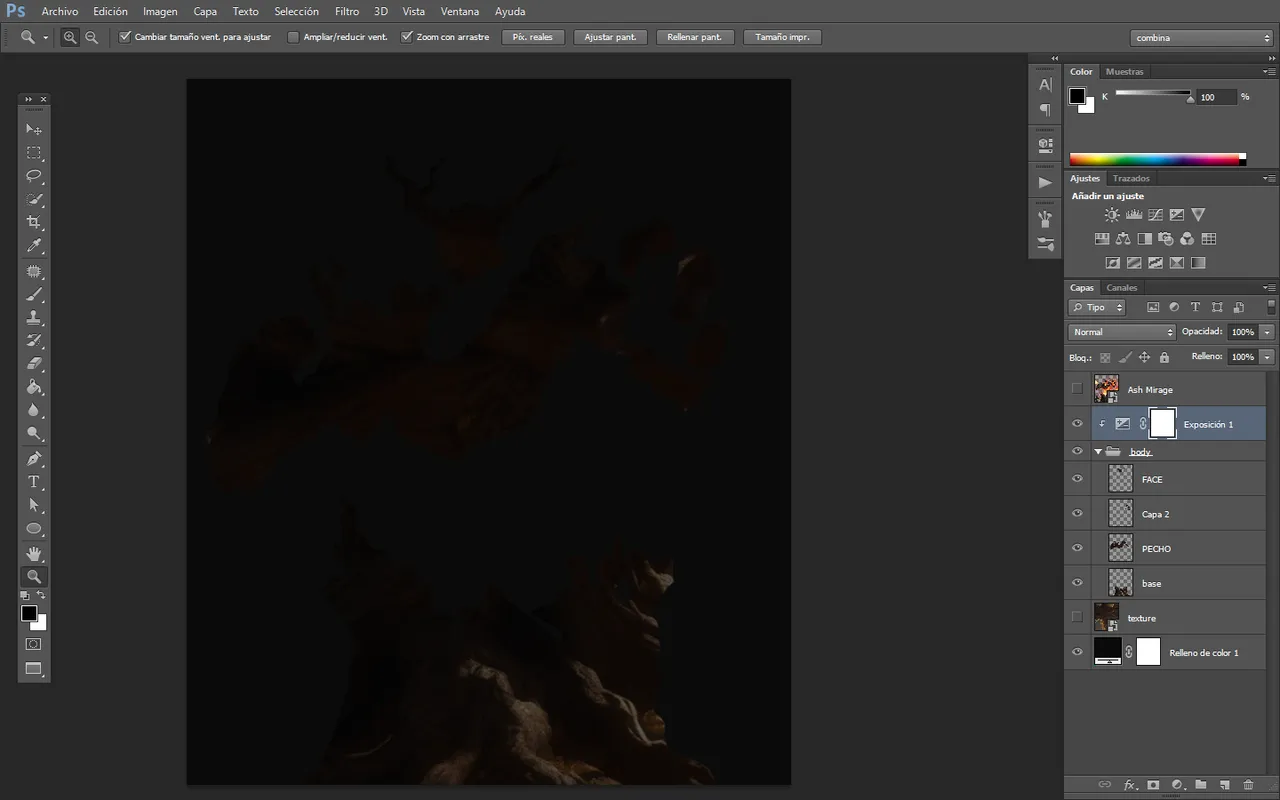Hide the Exposición 1 layer
Viewport: 1280px width, 800px height.
[1077, 424]
